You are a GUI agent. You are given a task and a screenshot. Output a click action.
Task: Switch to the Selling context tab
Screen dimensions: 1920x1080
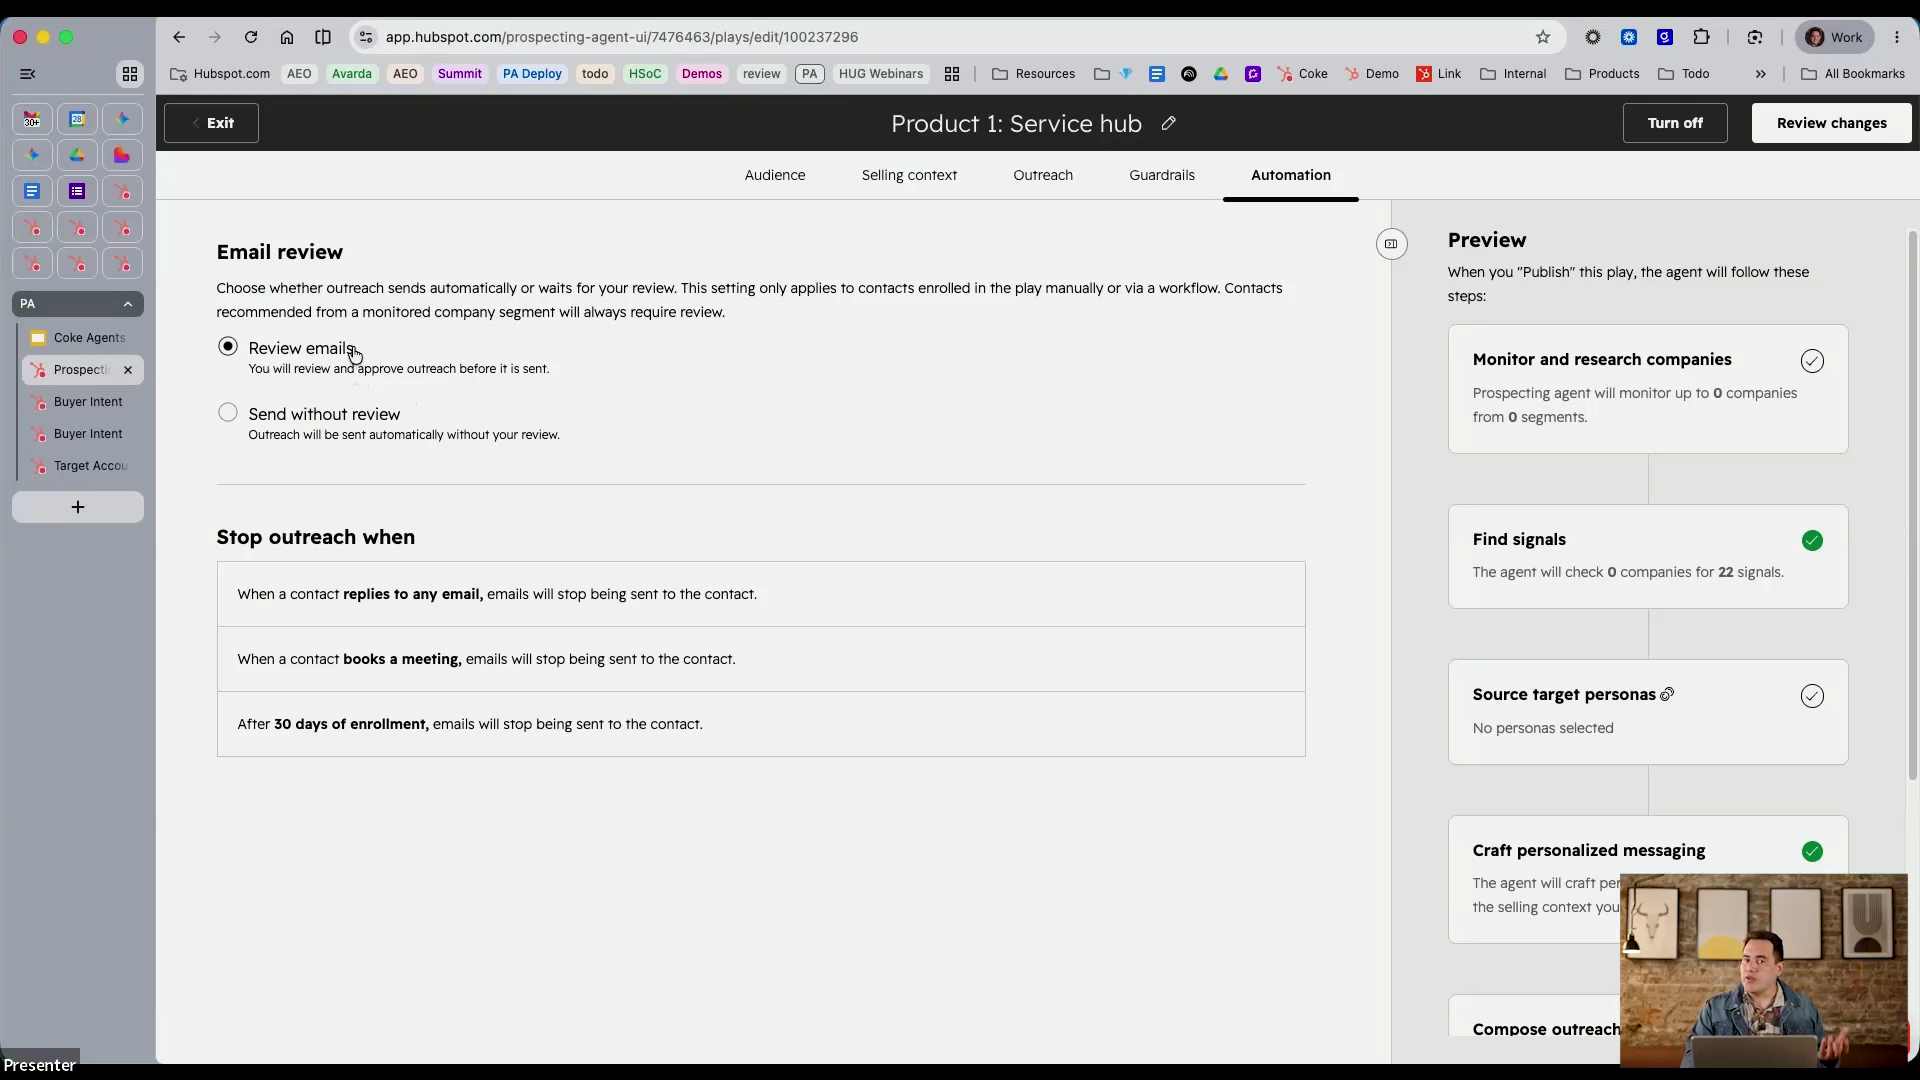click(x=909, y=175)
